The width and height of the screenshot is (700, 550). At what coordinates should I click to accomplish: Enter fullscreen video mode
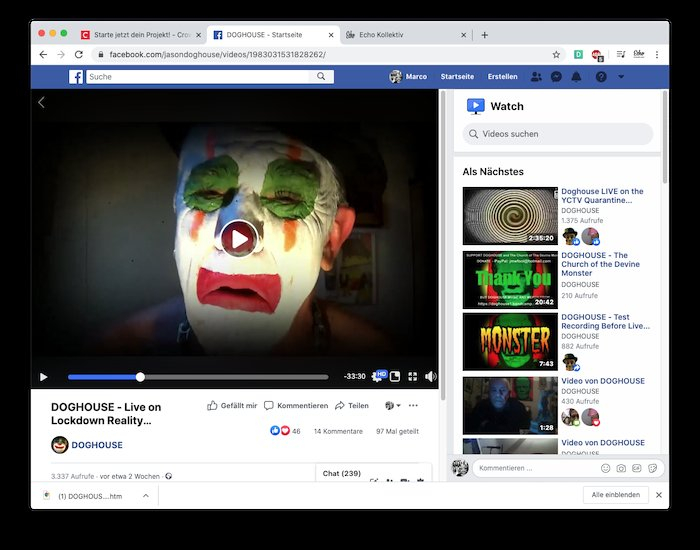[411, 377]
